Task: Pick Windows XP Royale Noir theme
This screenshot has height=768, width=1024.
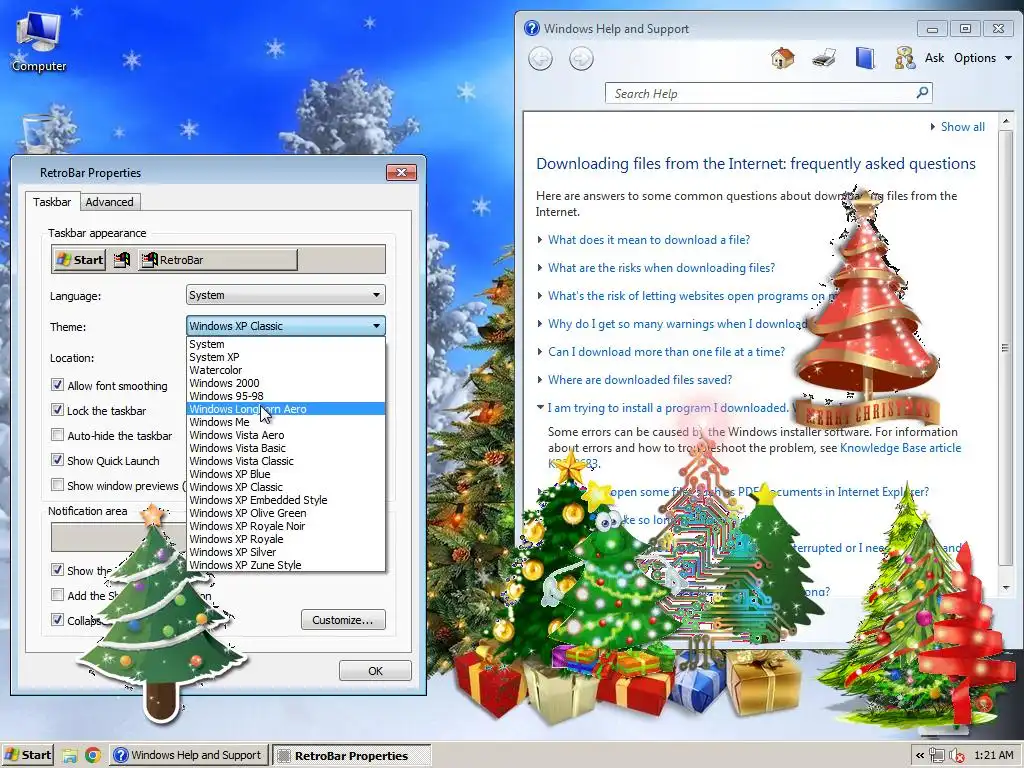Action: [x=286, y=526]
